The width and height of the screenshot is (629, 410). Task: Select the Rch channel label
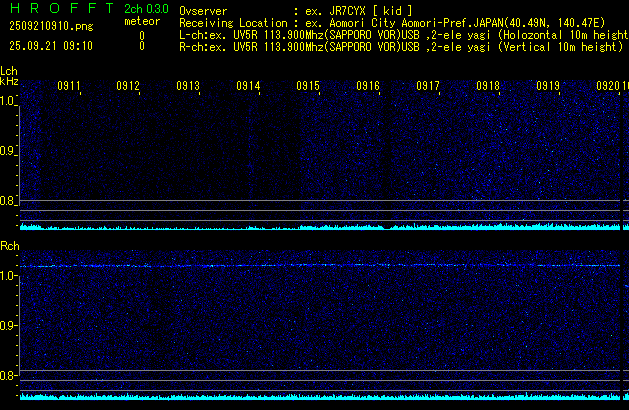9,245
